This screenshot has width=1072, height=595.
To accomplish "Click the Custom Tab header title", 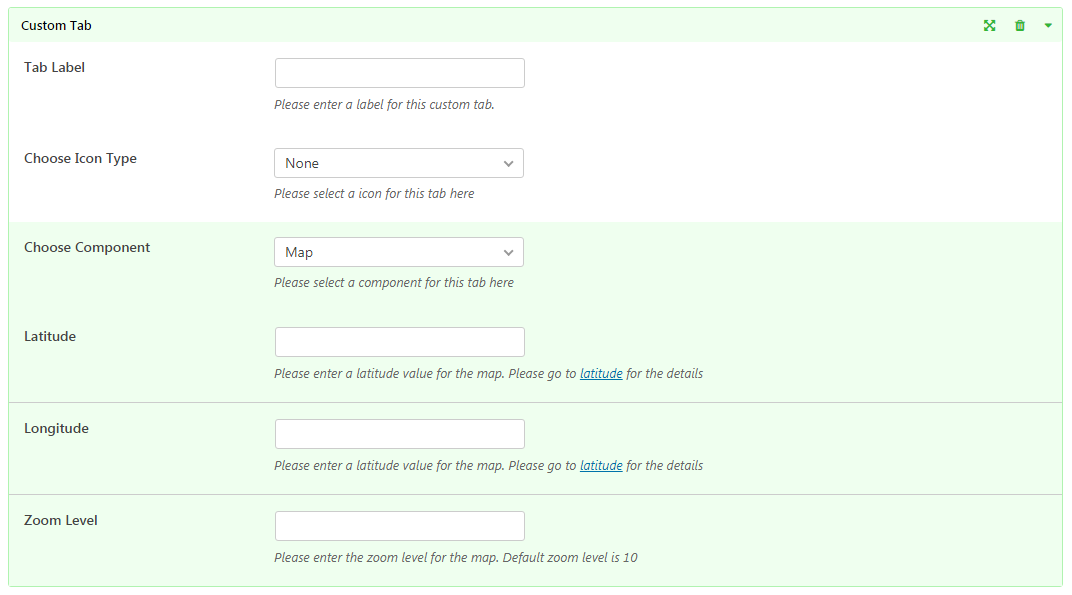I will (56, 25).
